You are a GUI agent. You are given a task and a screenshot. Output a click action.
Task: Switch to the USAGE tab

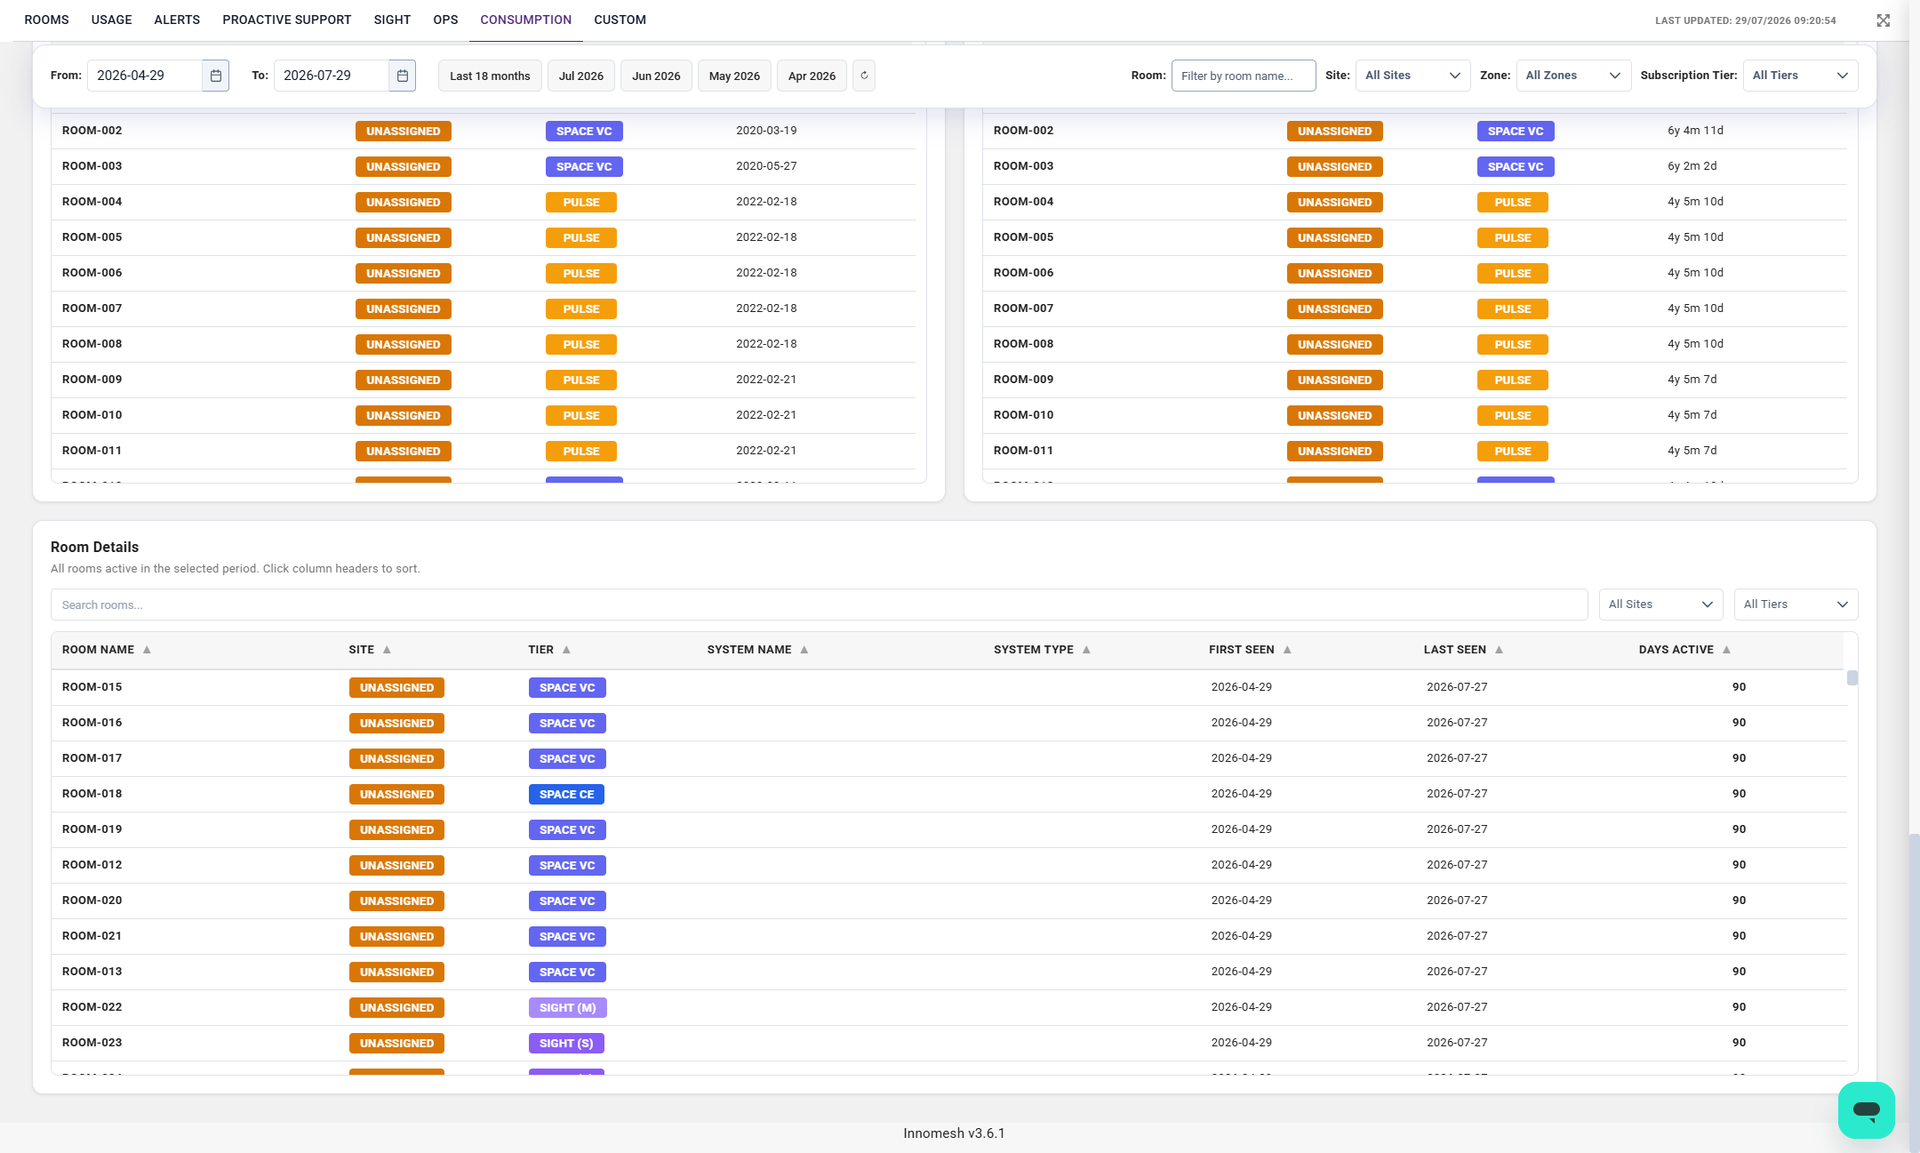pos(112,20)
